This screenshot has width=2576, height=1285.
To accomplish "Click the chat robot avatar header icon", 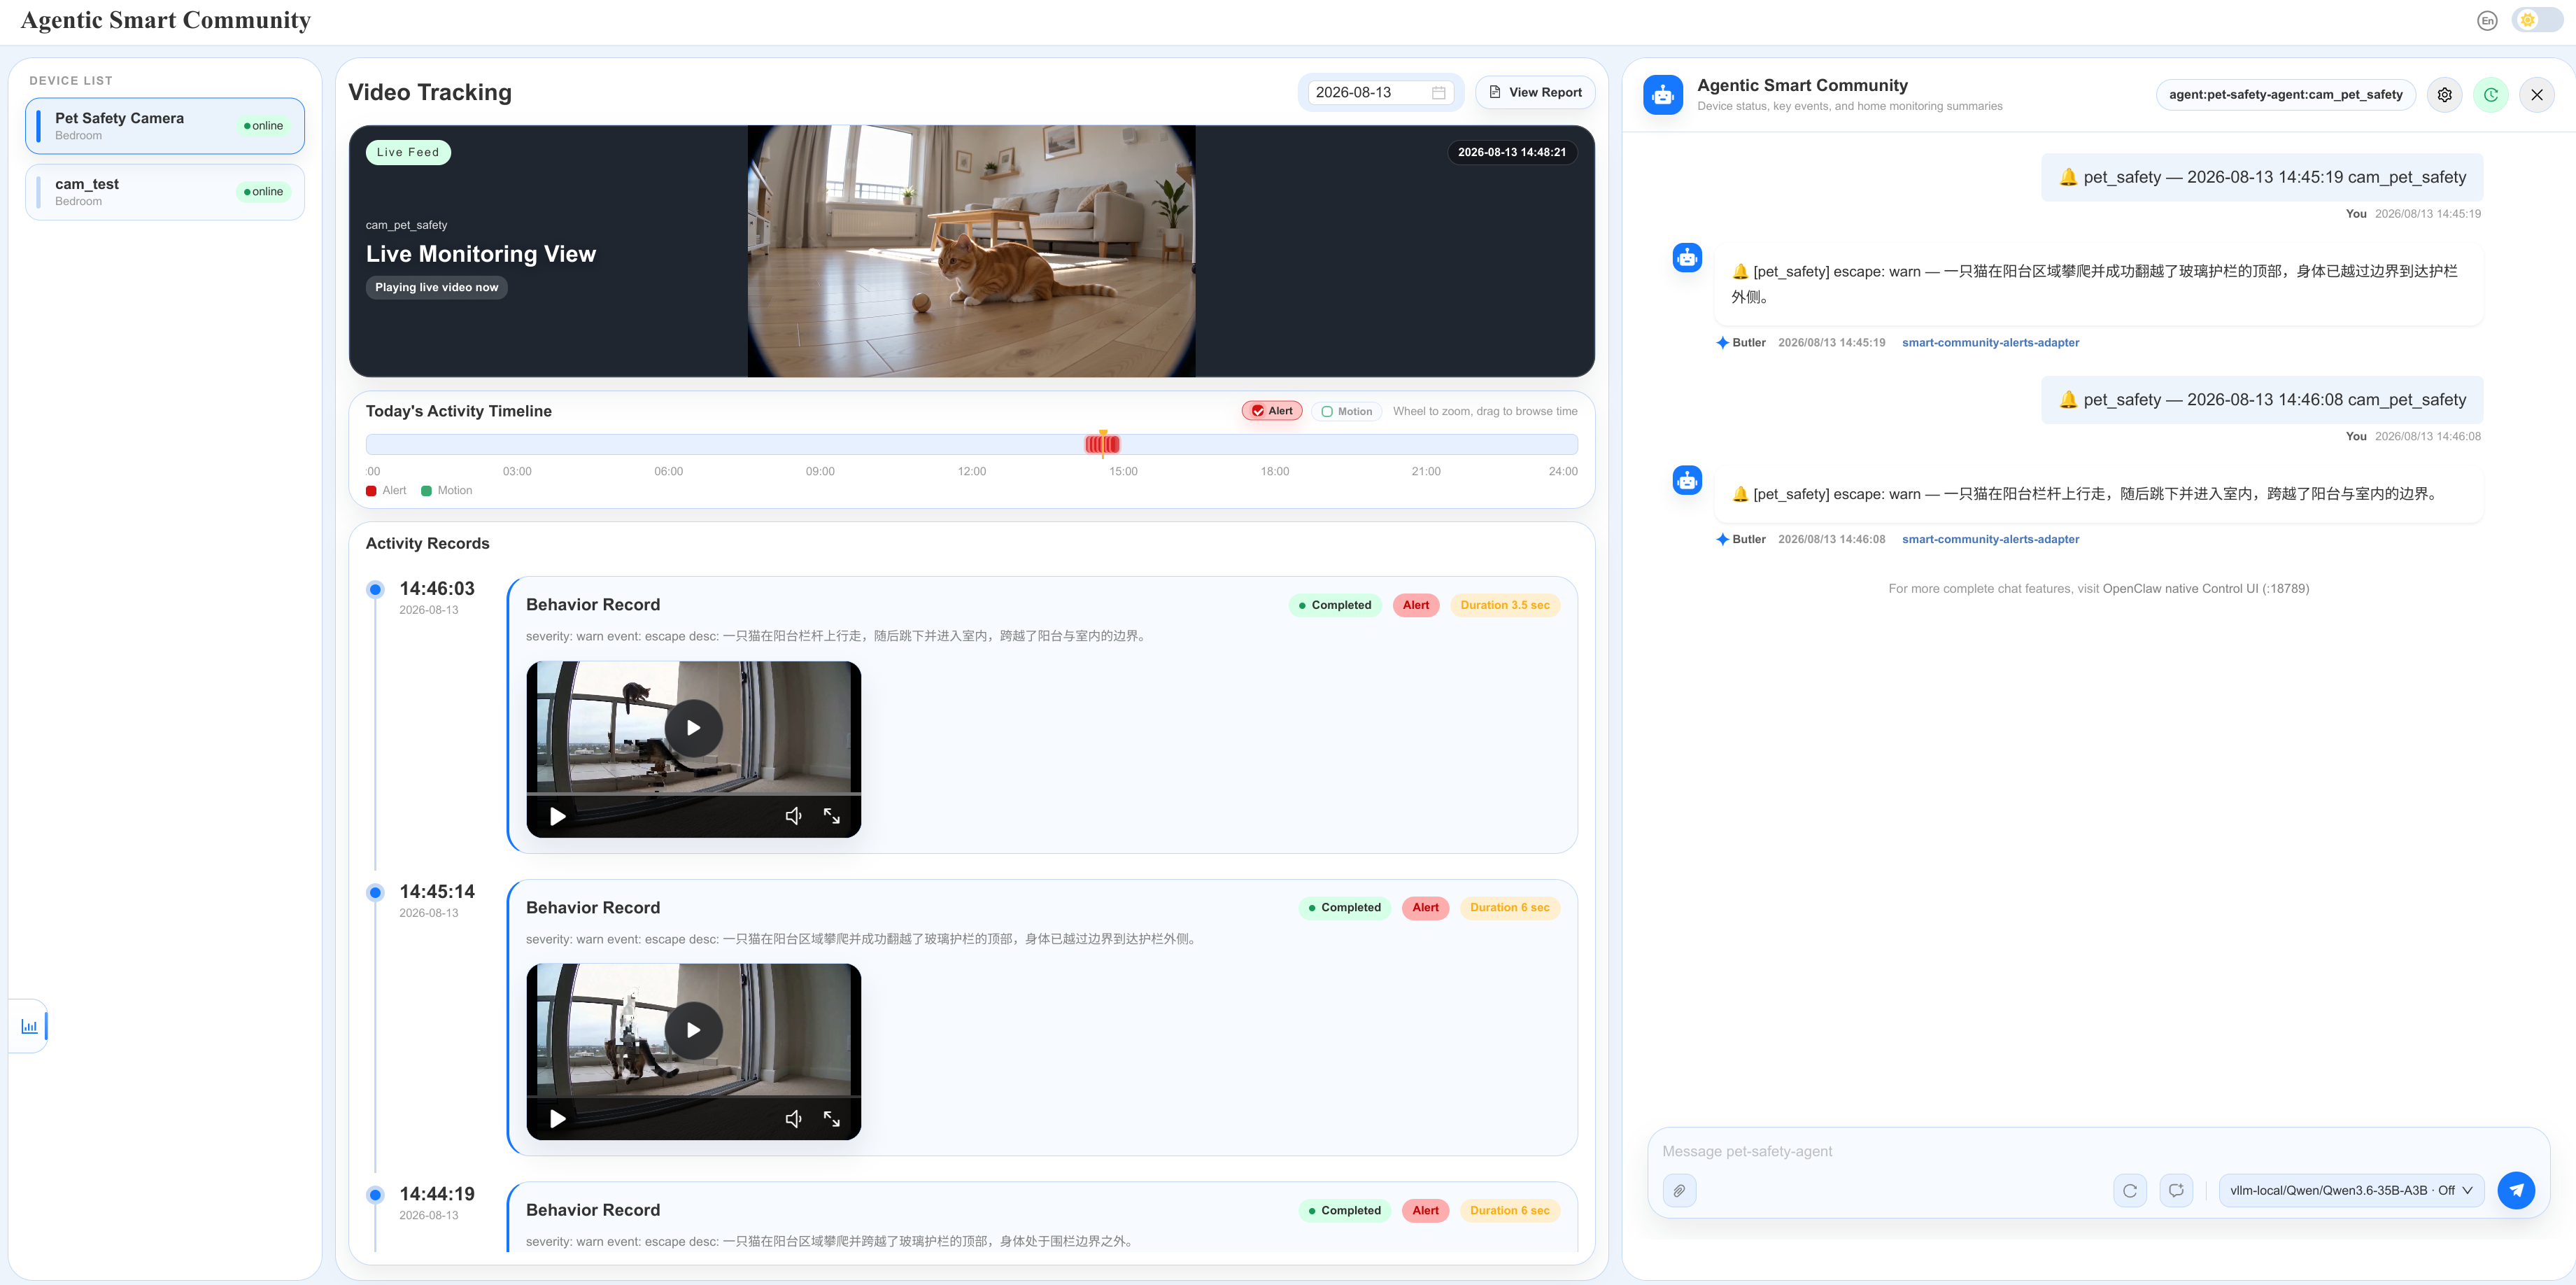I will click(1662, 95).
